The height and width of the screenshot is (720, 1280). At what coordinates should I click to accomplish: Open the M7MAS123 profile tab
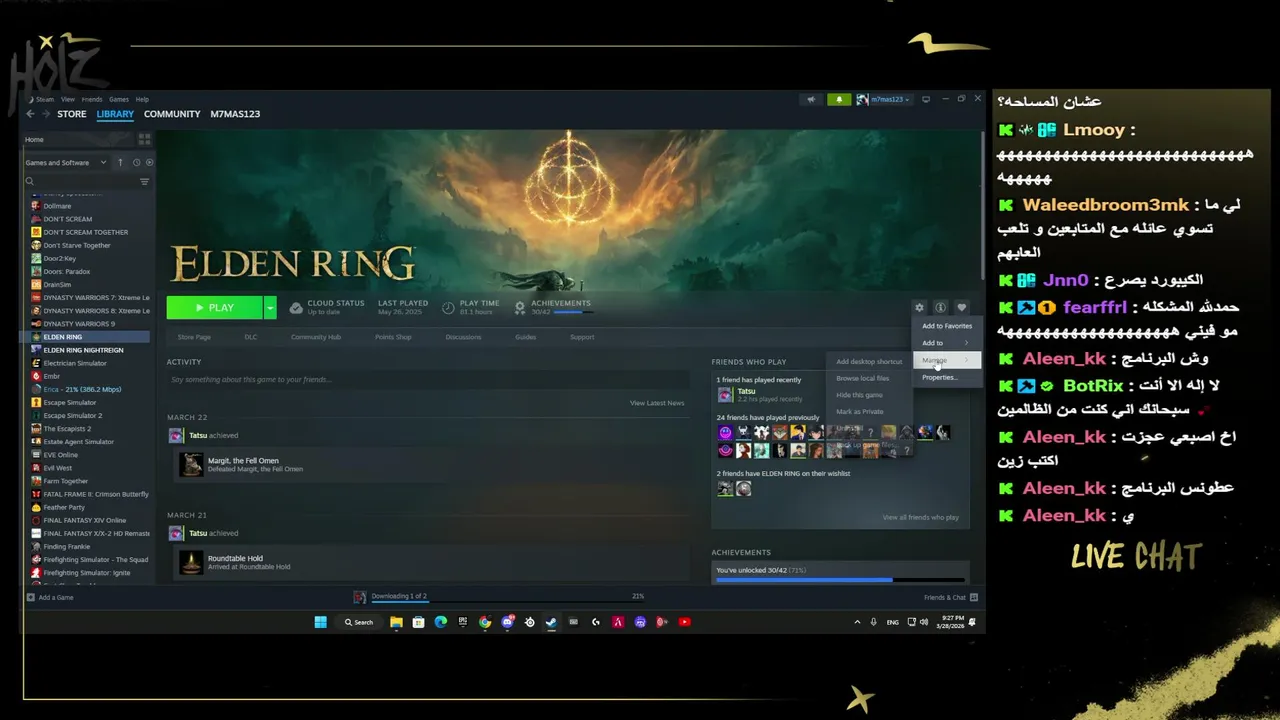(235, 114)
